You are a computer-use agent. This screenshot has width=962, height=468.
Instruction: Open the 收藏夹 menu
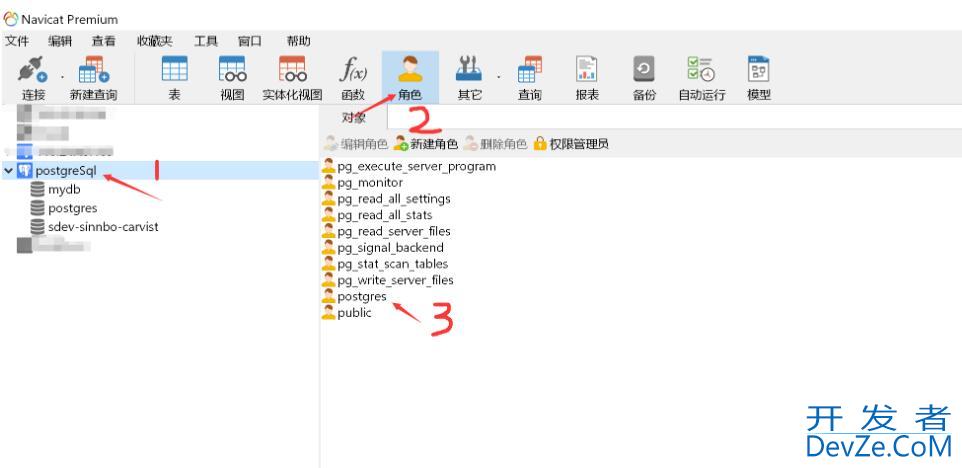coord(155,41)
